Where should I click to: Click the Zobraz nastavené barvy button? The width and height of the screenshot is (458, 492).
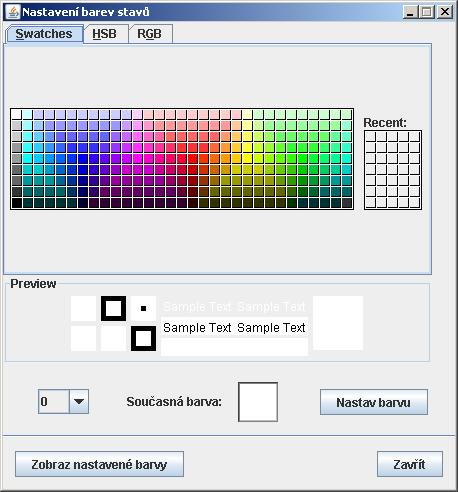click(x=99, y=464)
